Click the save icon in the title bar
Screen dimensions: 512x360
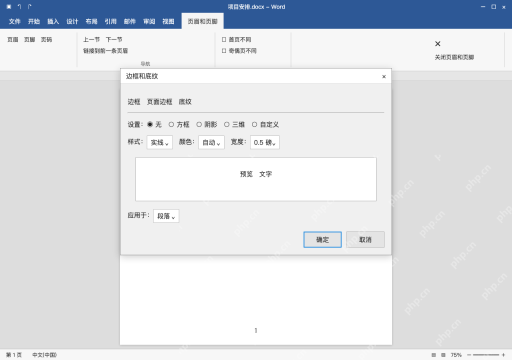pos(9,7)
